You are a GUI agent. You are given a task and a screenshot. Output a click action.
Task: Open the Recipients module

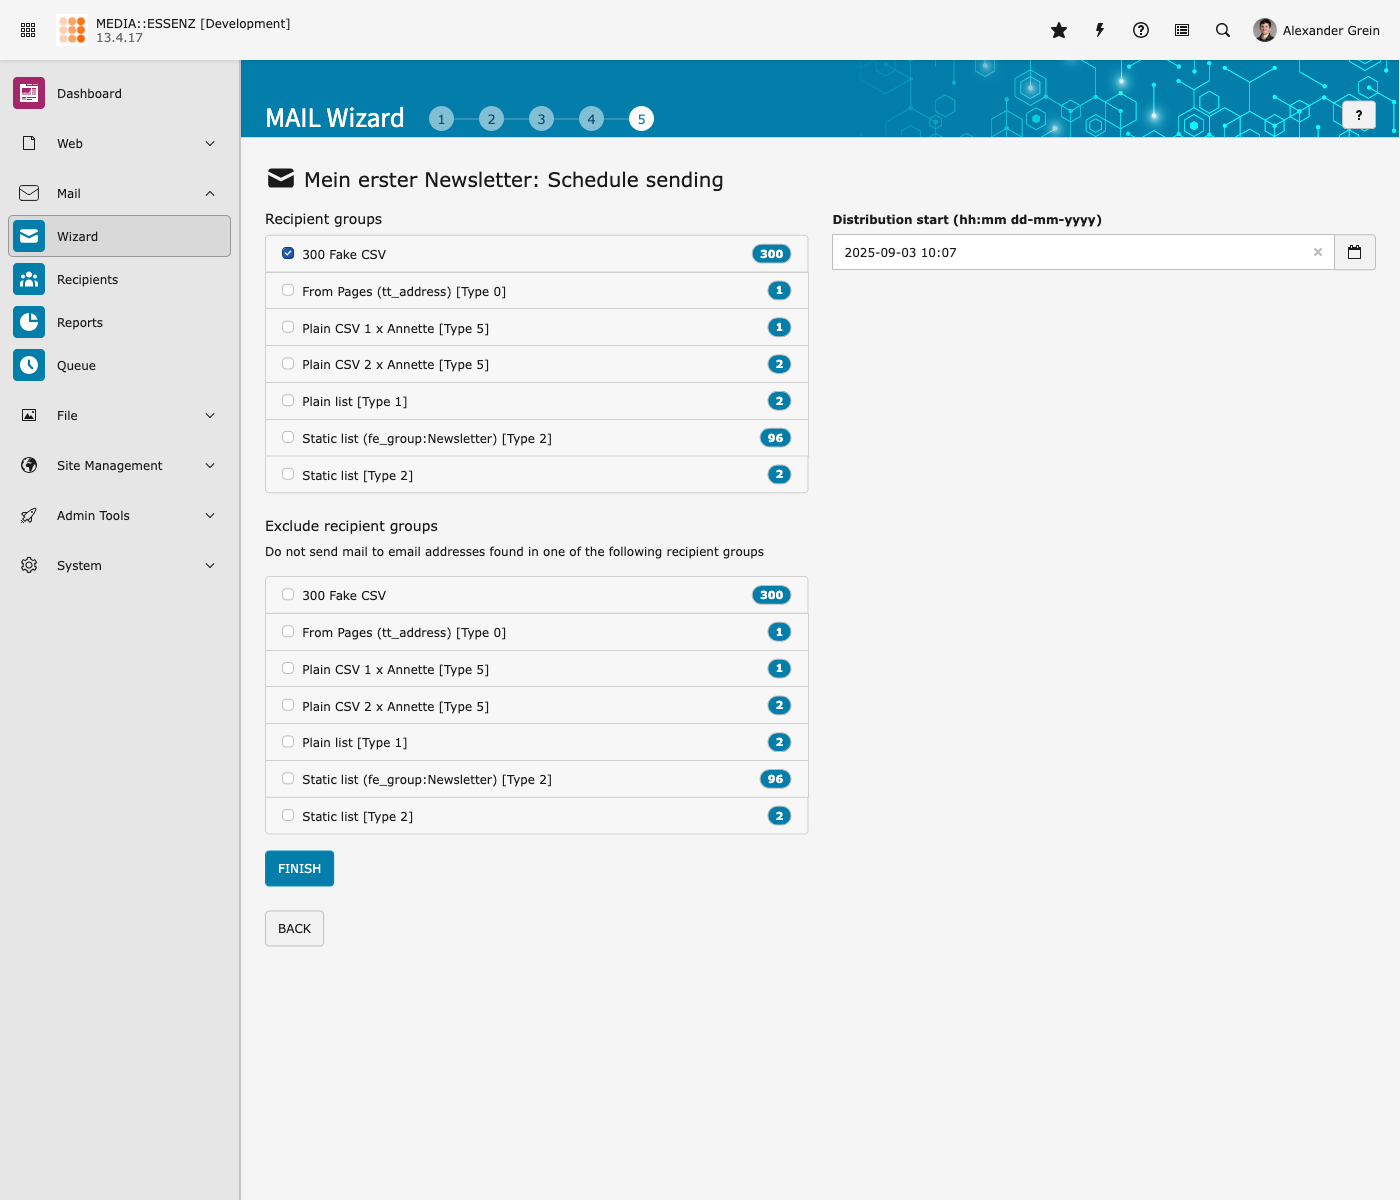click(x=87, y=280)
